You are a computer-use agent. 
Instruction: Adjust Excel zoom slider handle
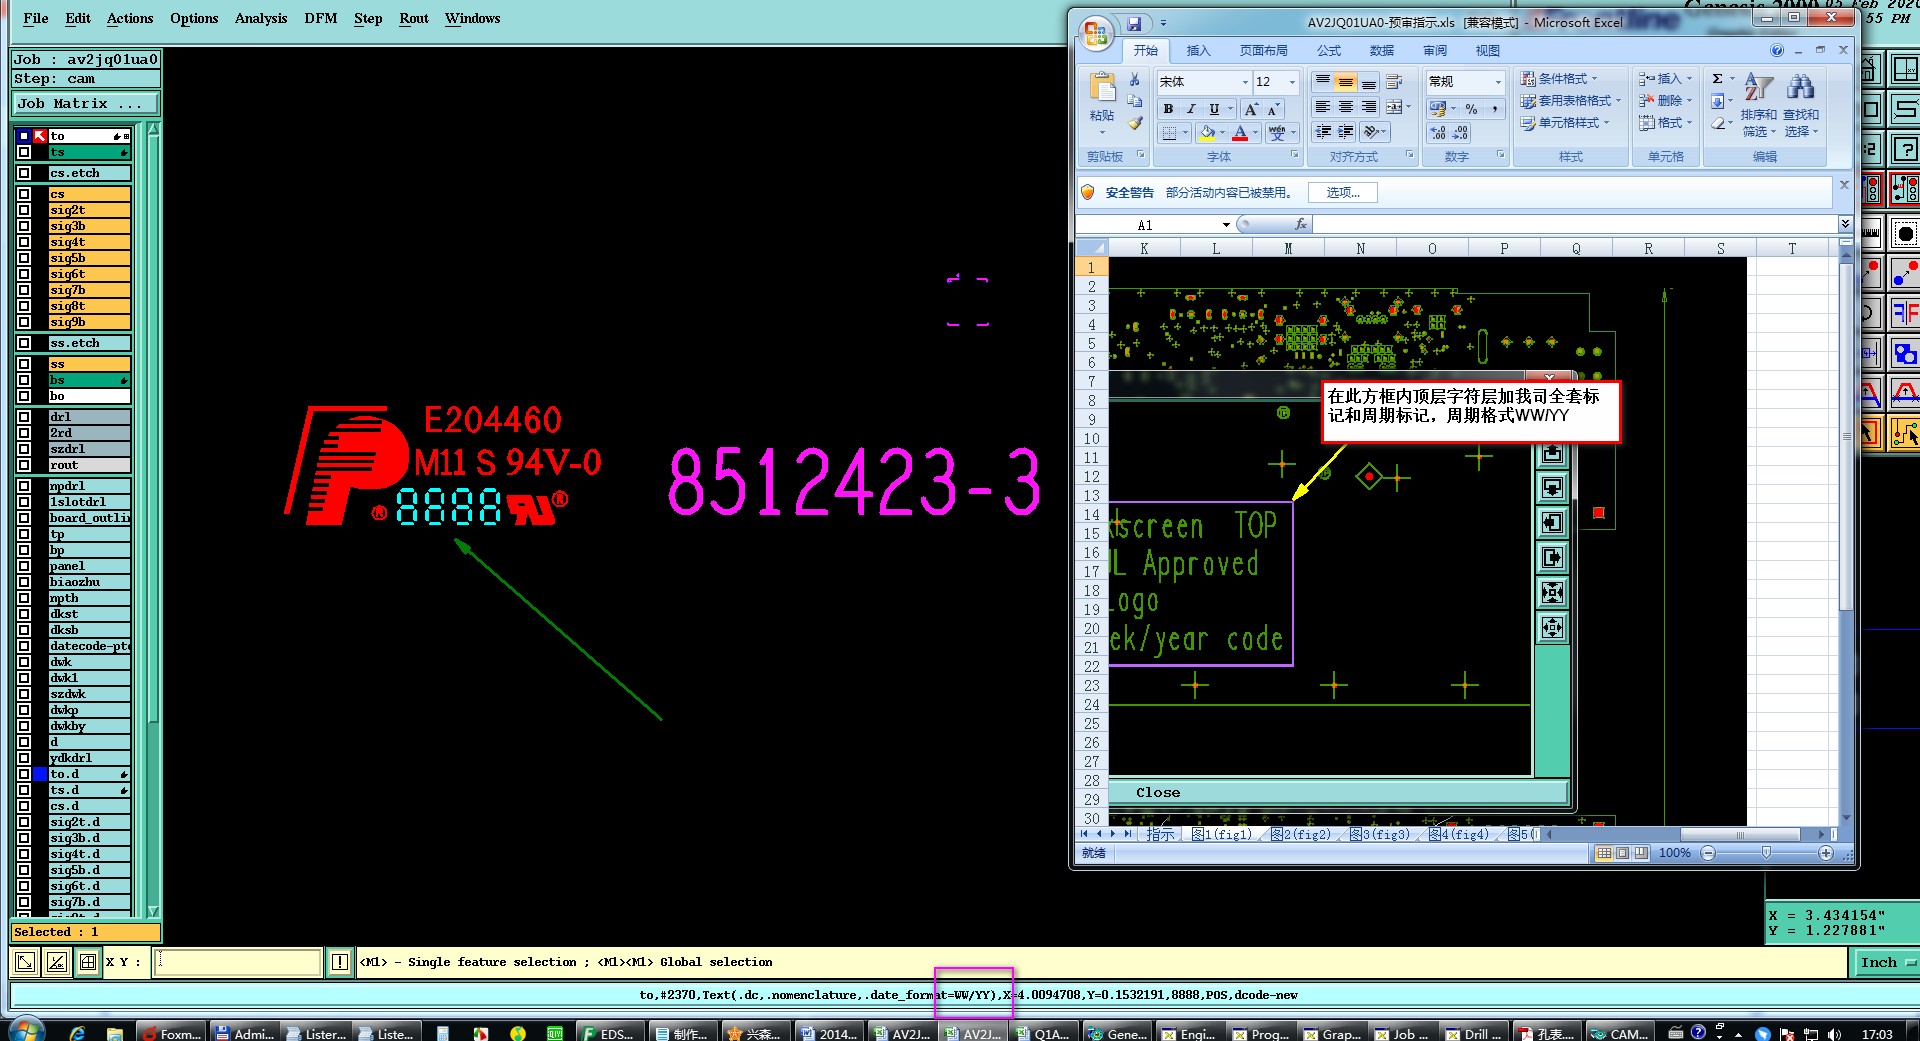(1766, 853)
